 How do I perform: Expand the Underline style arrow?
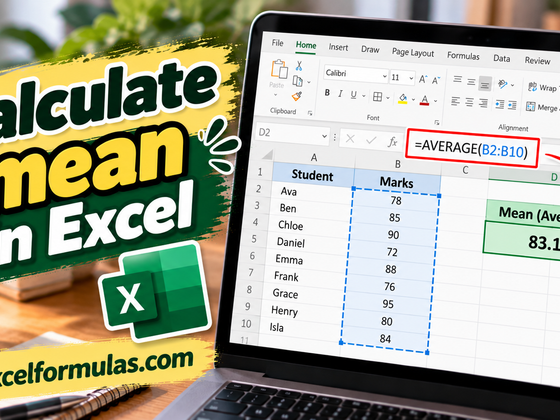(x=364, y=96)
